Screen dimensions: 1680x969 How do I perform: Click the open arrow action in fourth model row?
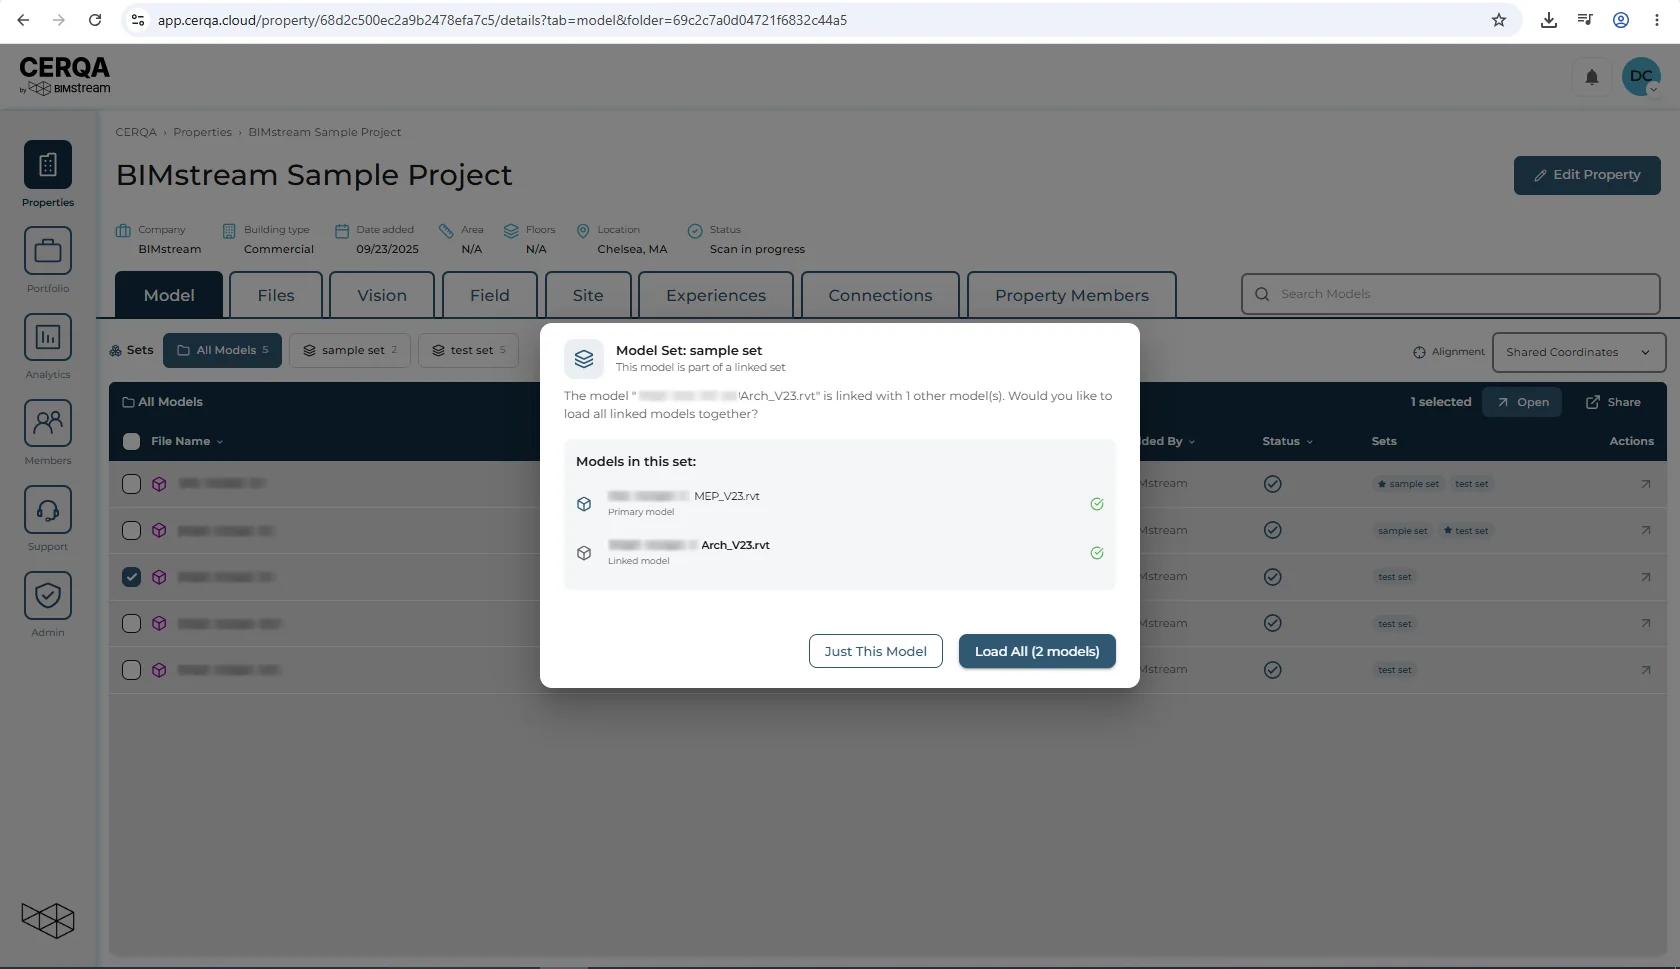pyautogui.click(x=1646, y=623)
